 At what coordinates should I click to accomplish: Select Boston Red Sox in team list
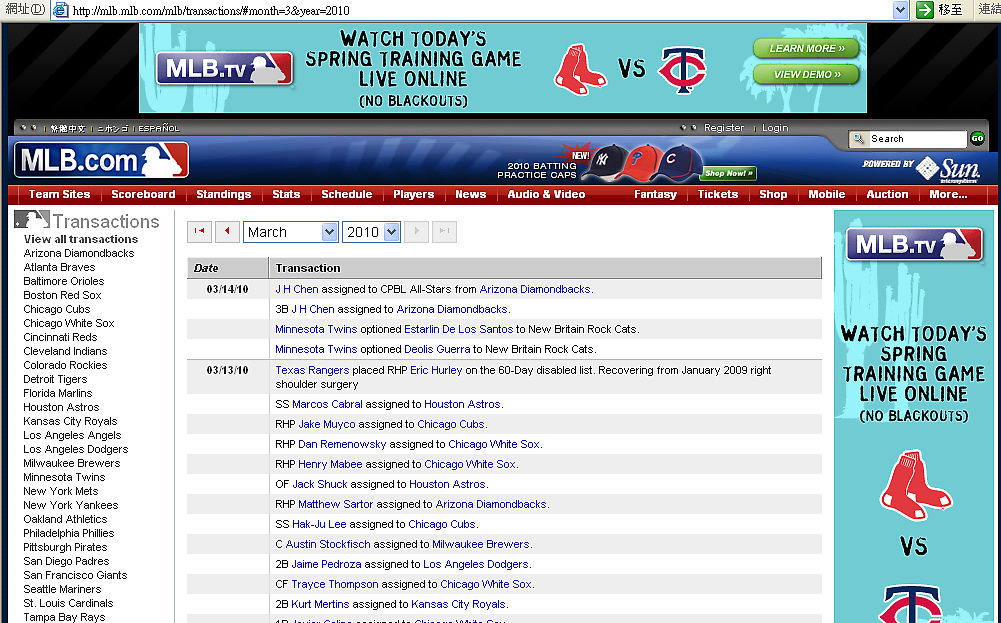(x=62, y=295)
